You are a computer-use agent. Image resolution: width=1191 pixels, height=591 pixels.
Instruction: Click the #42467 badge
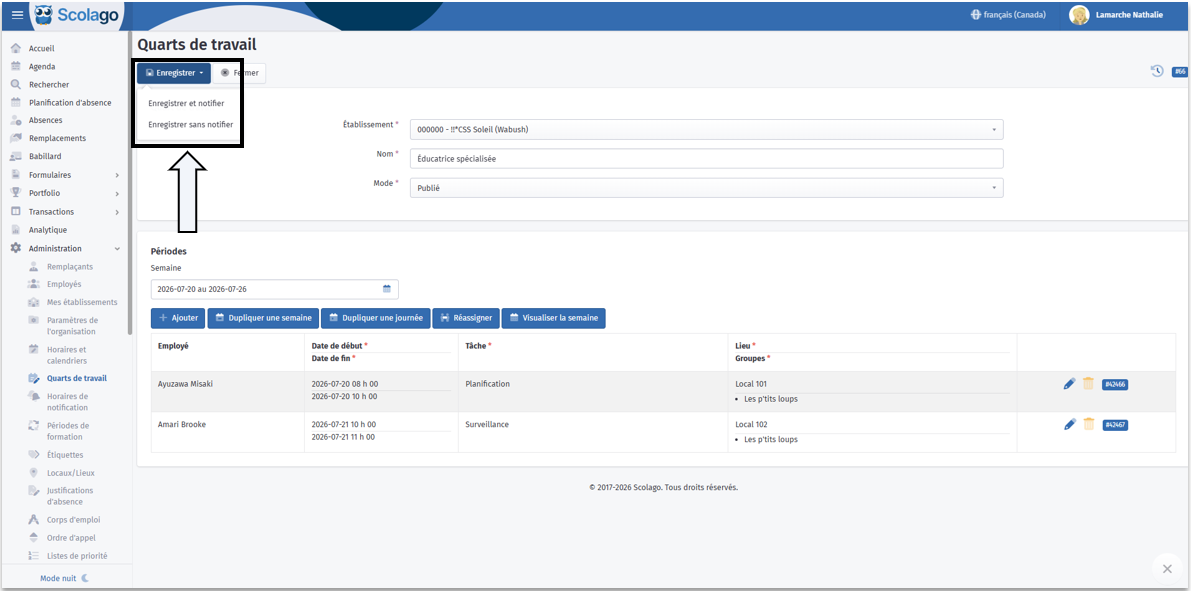pos(1114,425)
